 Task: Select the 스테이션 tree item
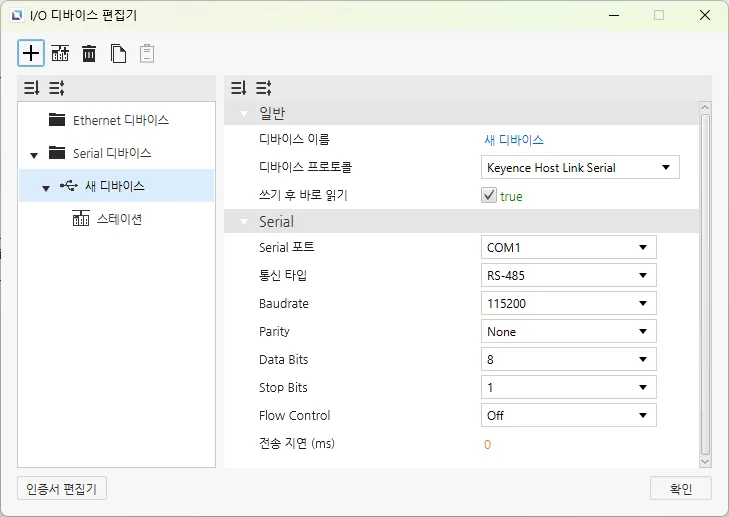click(x=118, y=219)
